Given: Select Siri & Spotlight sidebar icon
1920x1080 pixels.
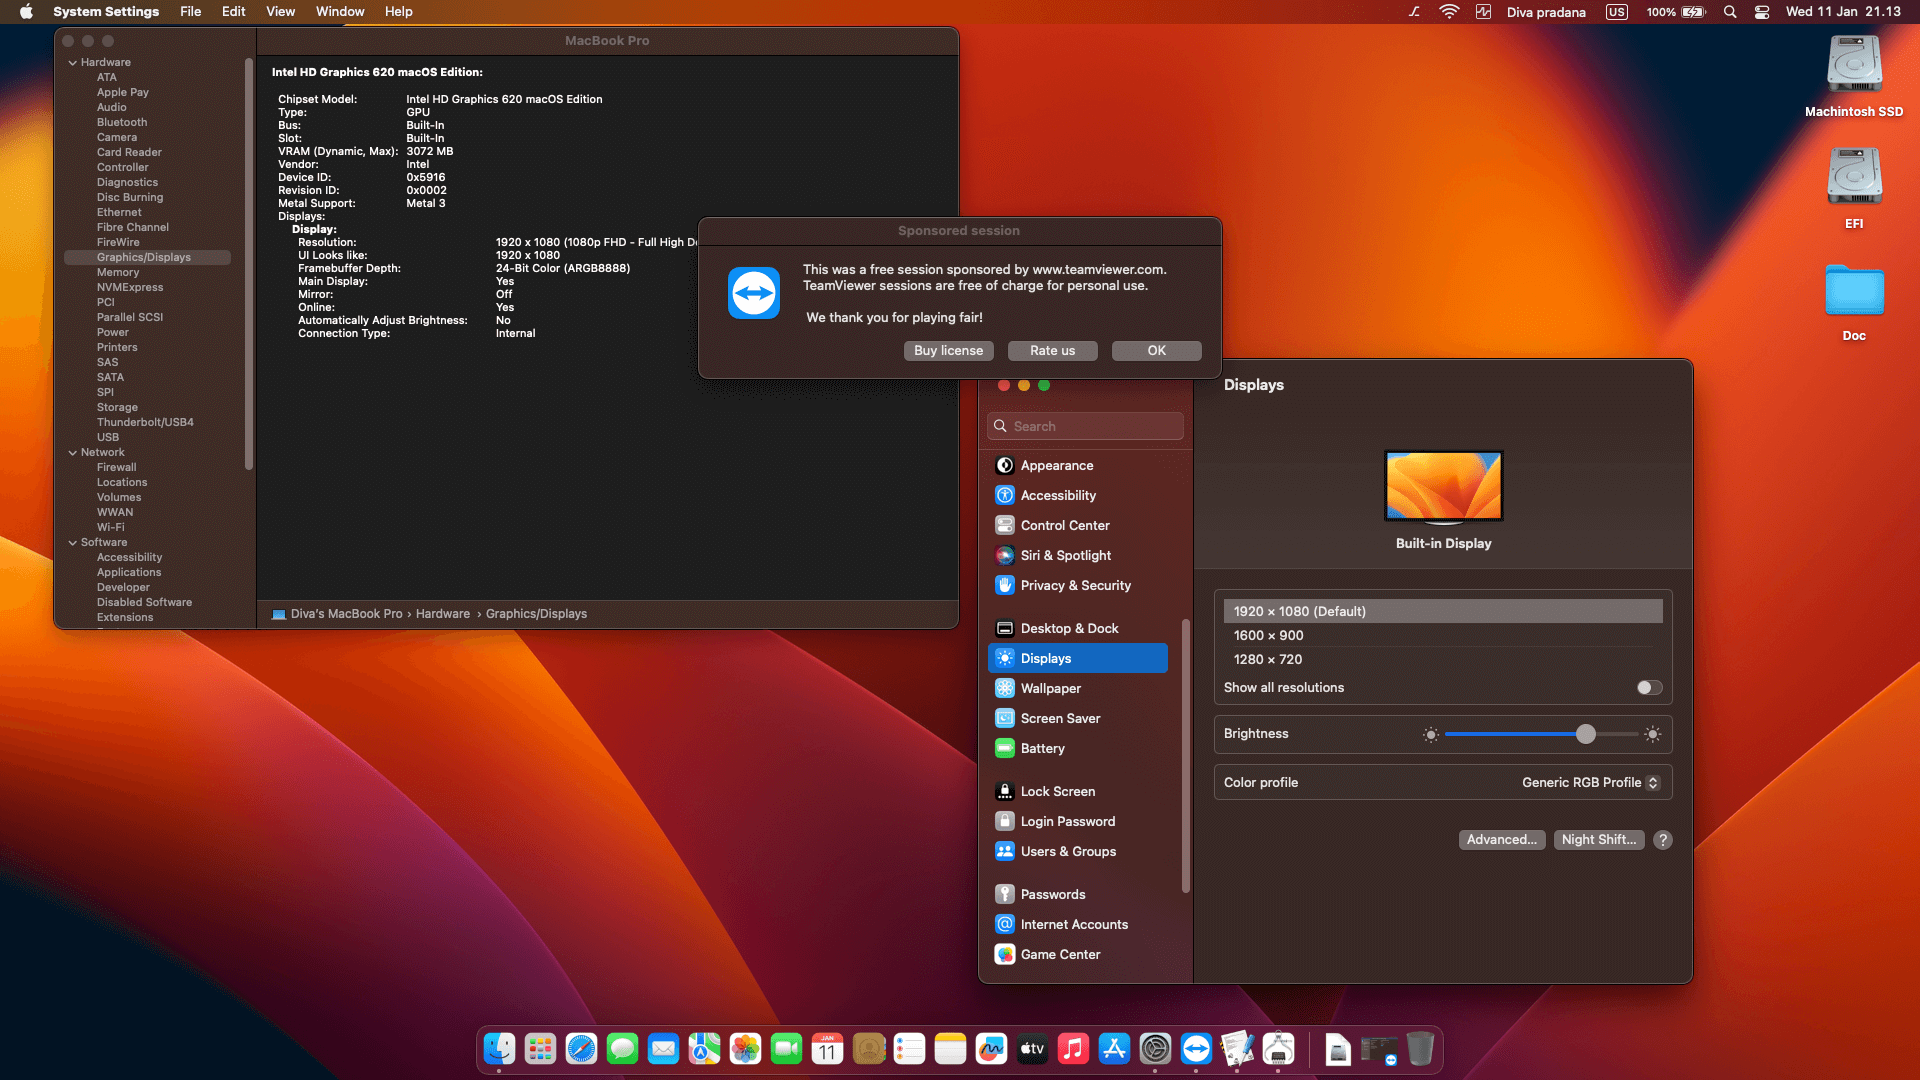Looking at the screenshot, I should point(1005,555).
